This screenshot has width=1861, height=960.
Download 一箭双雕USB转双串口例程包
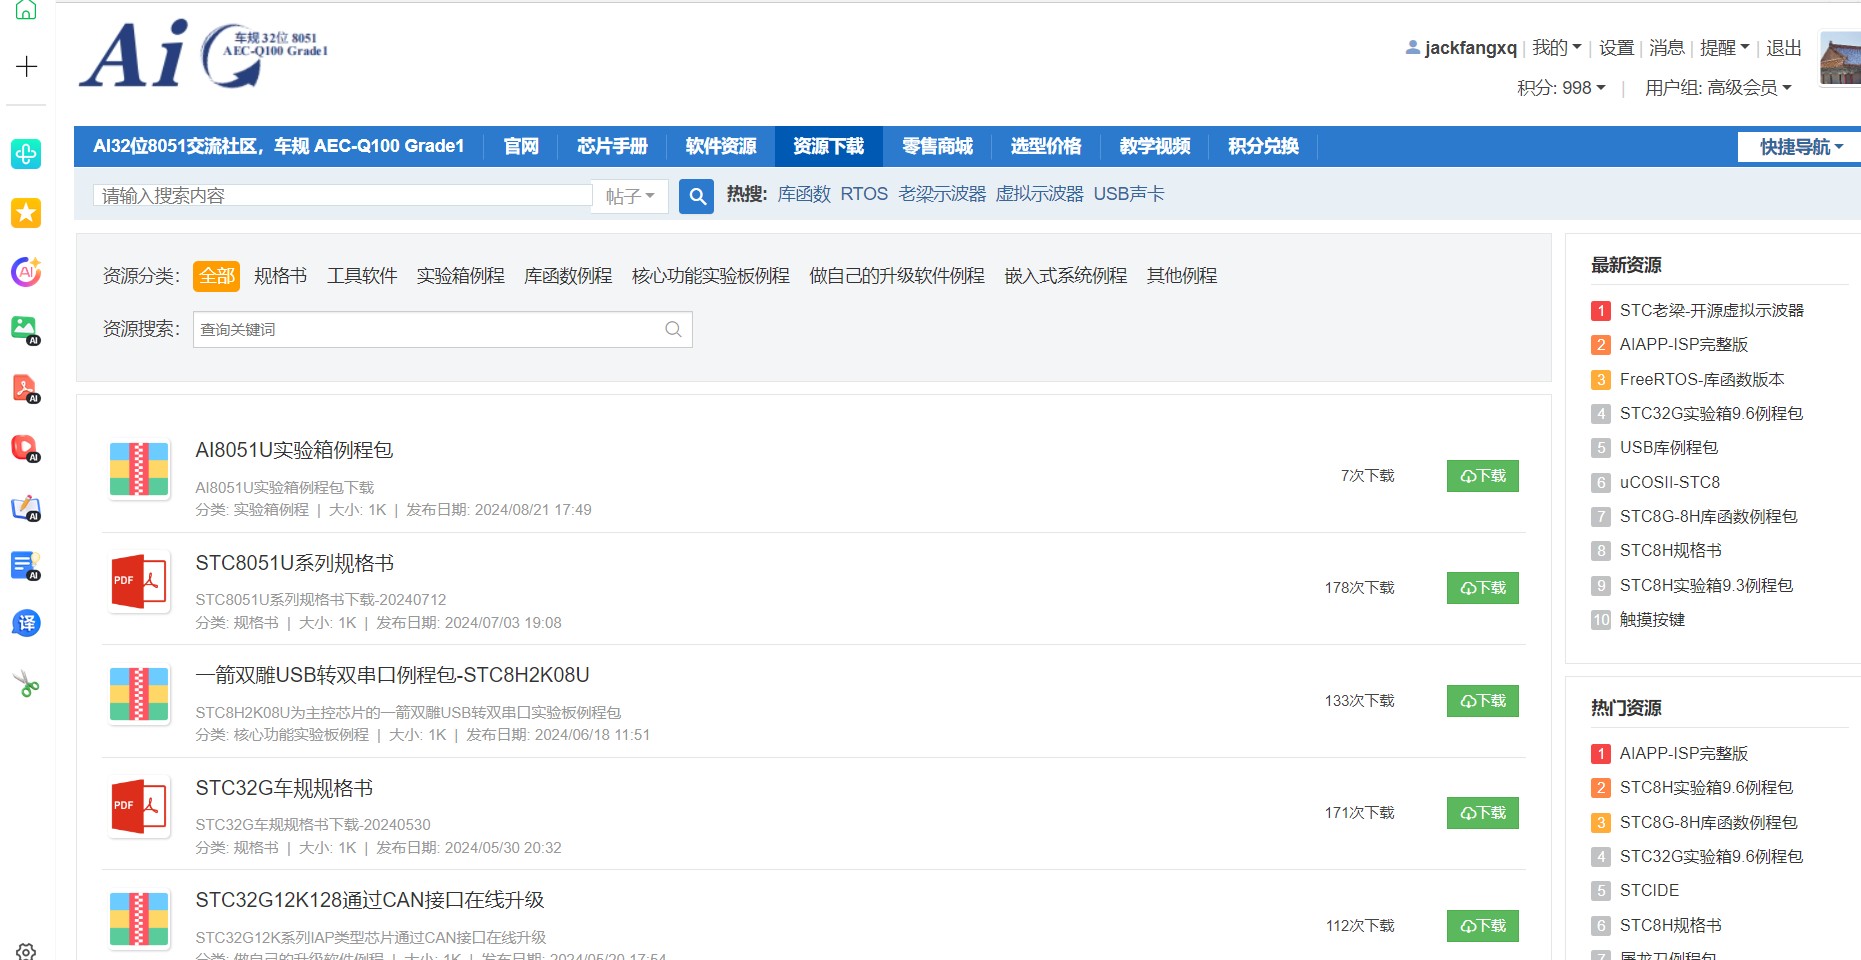point(1483,701)
